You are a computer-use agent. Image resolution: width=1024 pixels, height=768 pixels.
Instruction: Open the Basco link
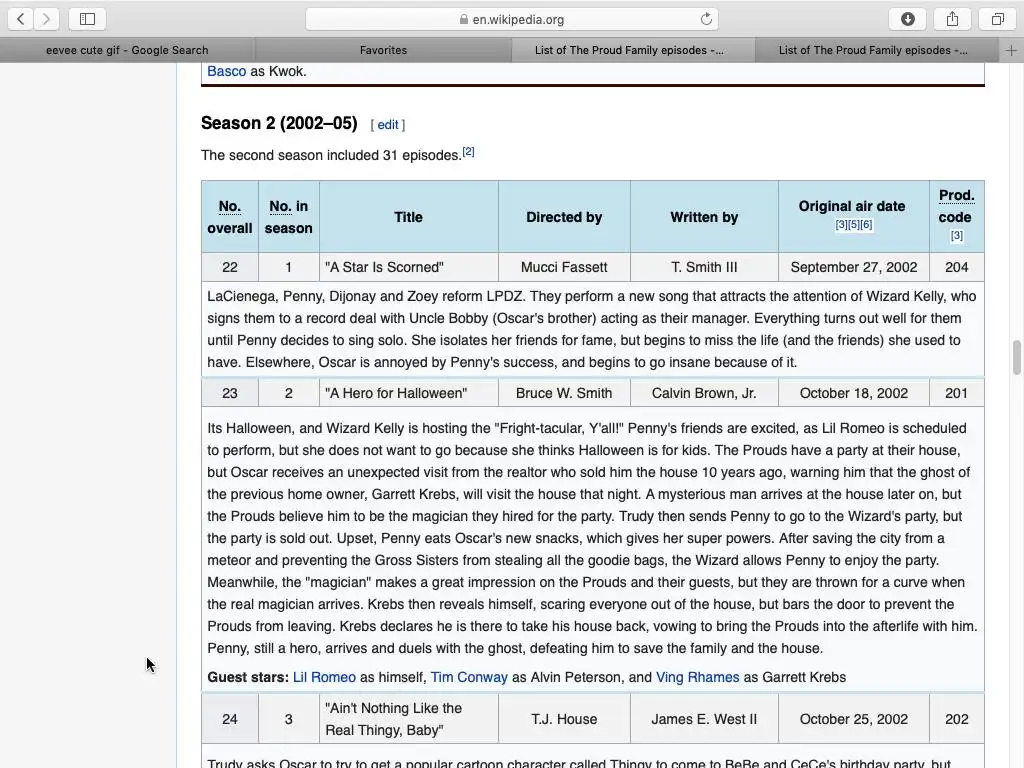pyautogui.click(x=227, y=71)
